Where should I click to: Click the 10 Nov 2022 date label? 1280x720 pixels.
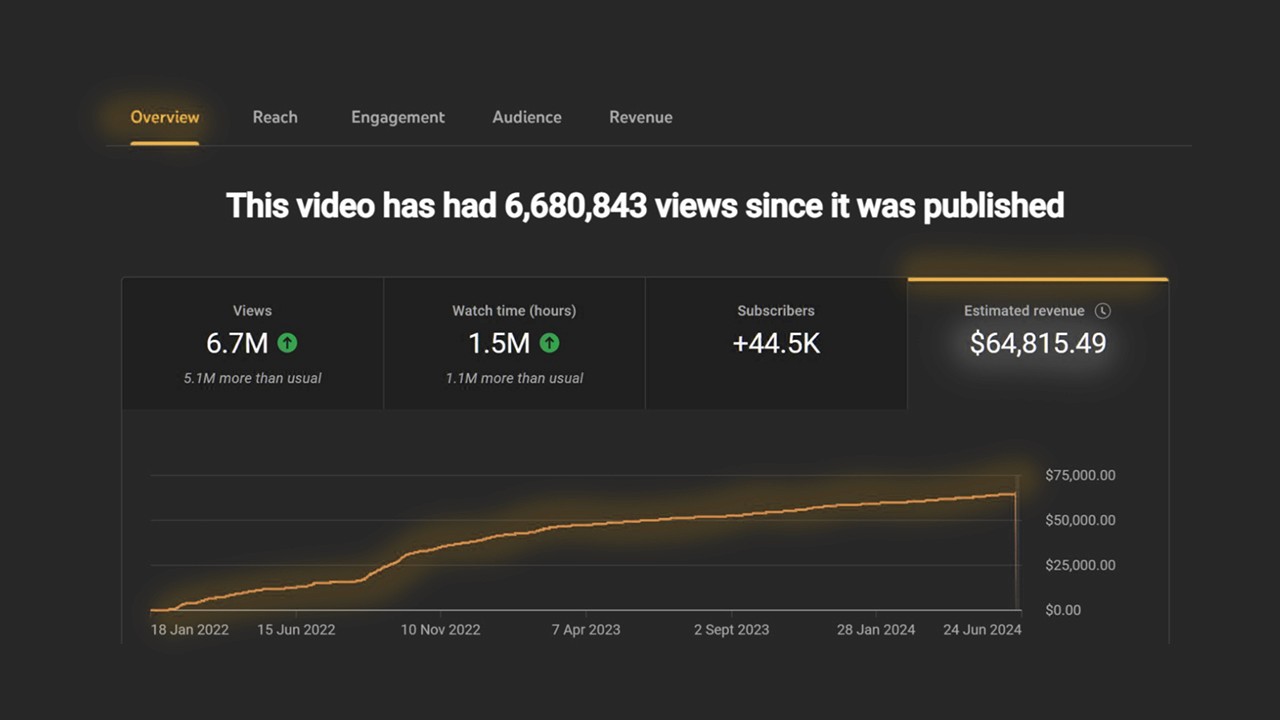(x=441, y=630)
